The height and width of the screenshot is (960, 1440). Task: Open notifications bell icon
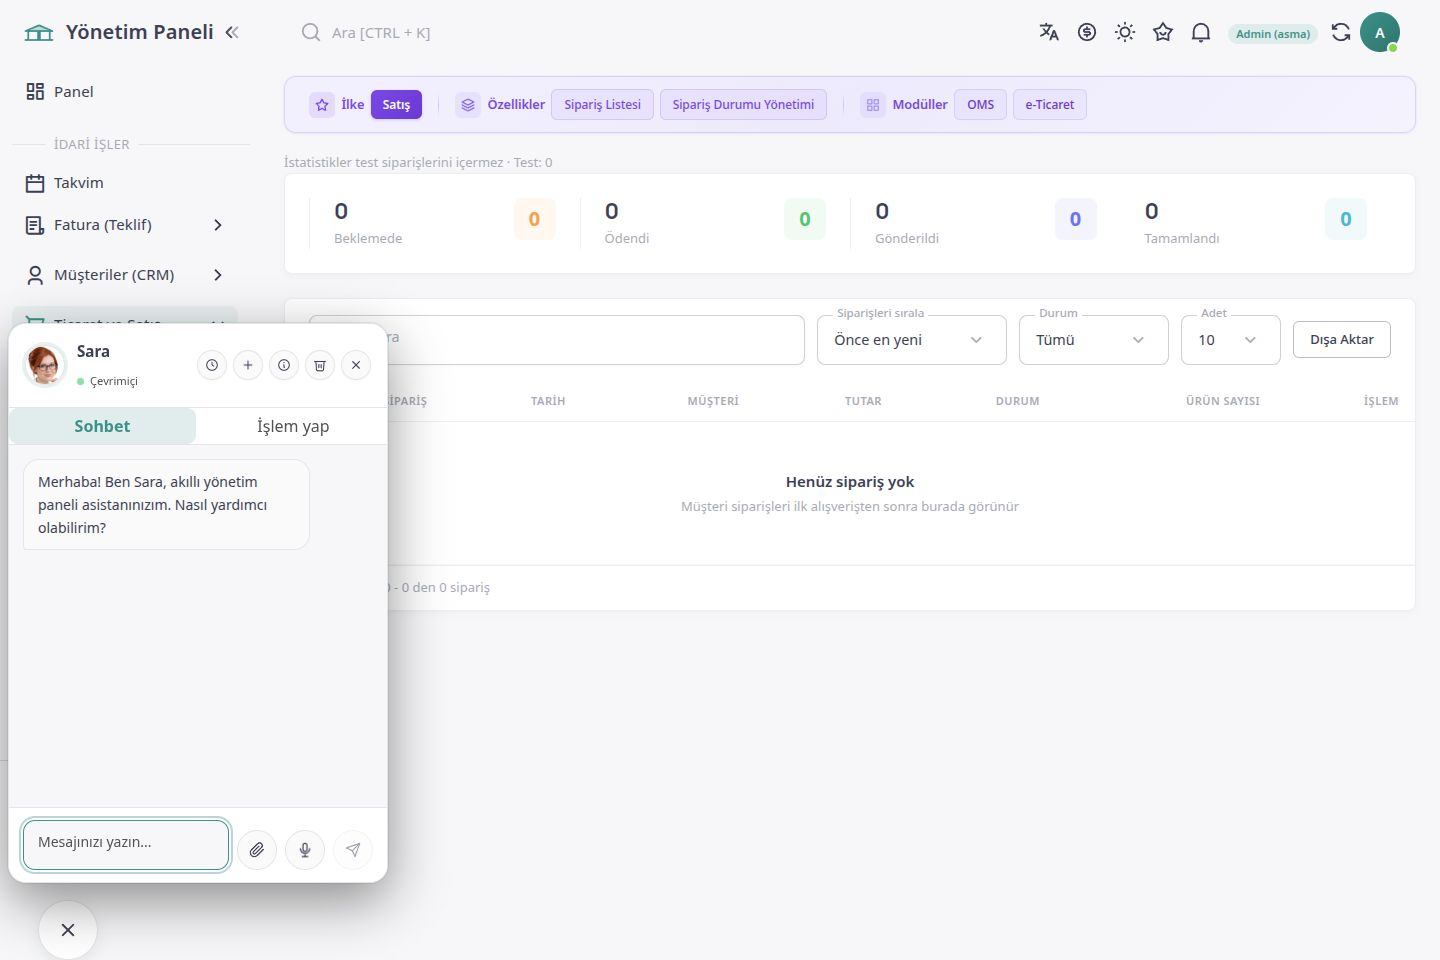click(1201, 32)
